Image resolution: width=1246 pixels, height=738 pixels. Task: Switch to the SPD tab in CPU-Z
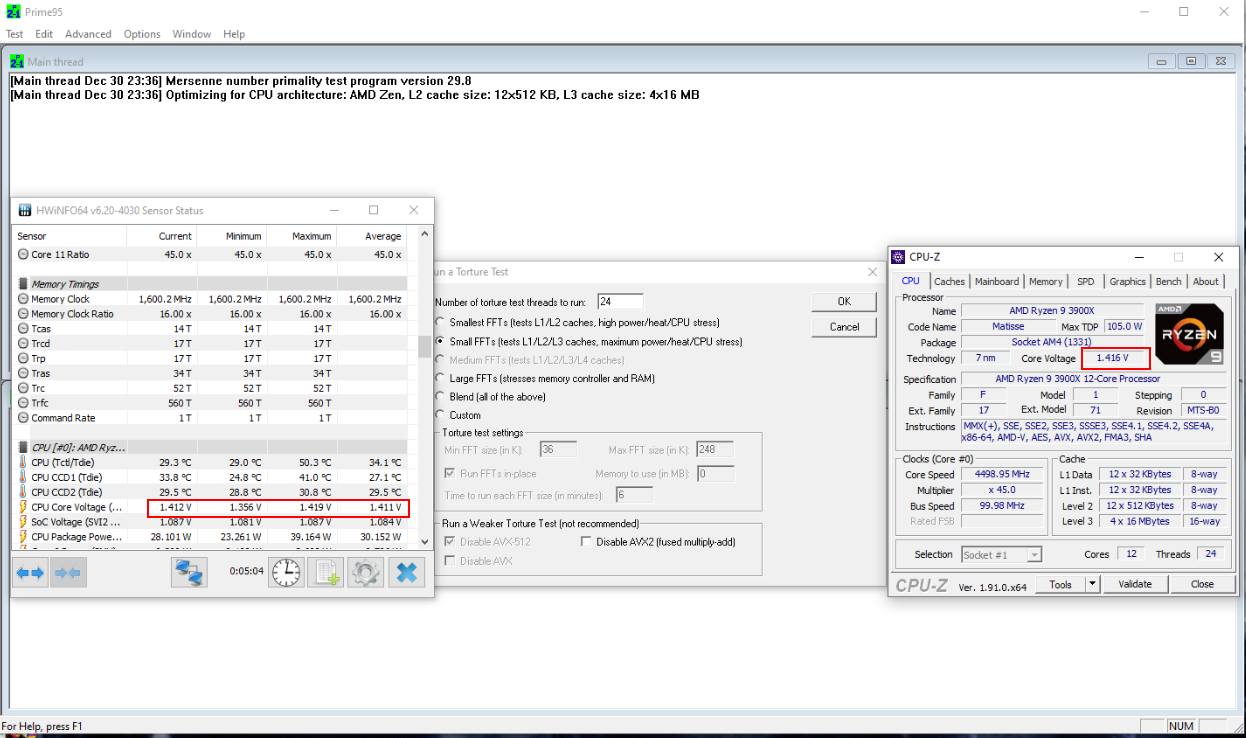[x=1085, y=282]
